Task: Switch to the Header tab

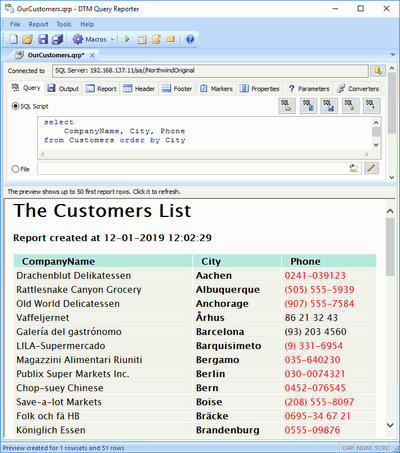Action: 139,89
